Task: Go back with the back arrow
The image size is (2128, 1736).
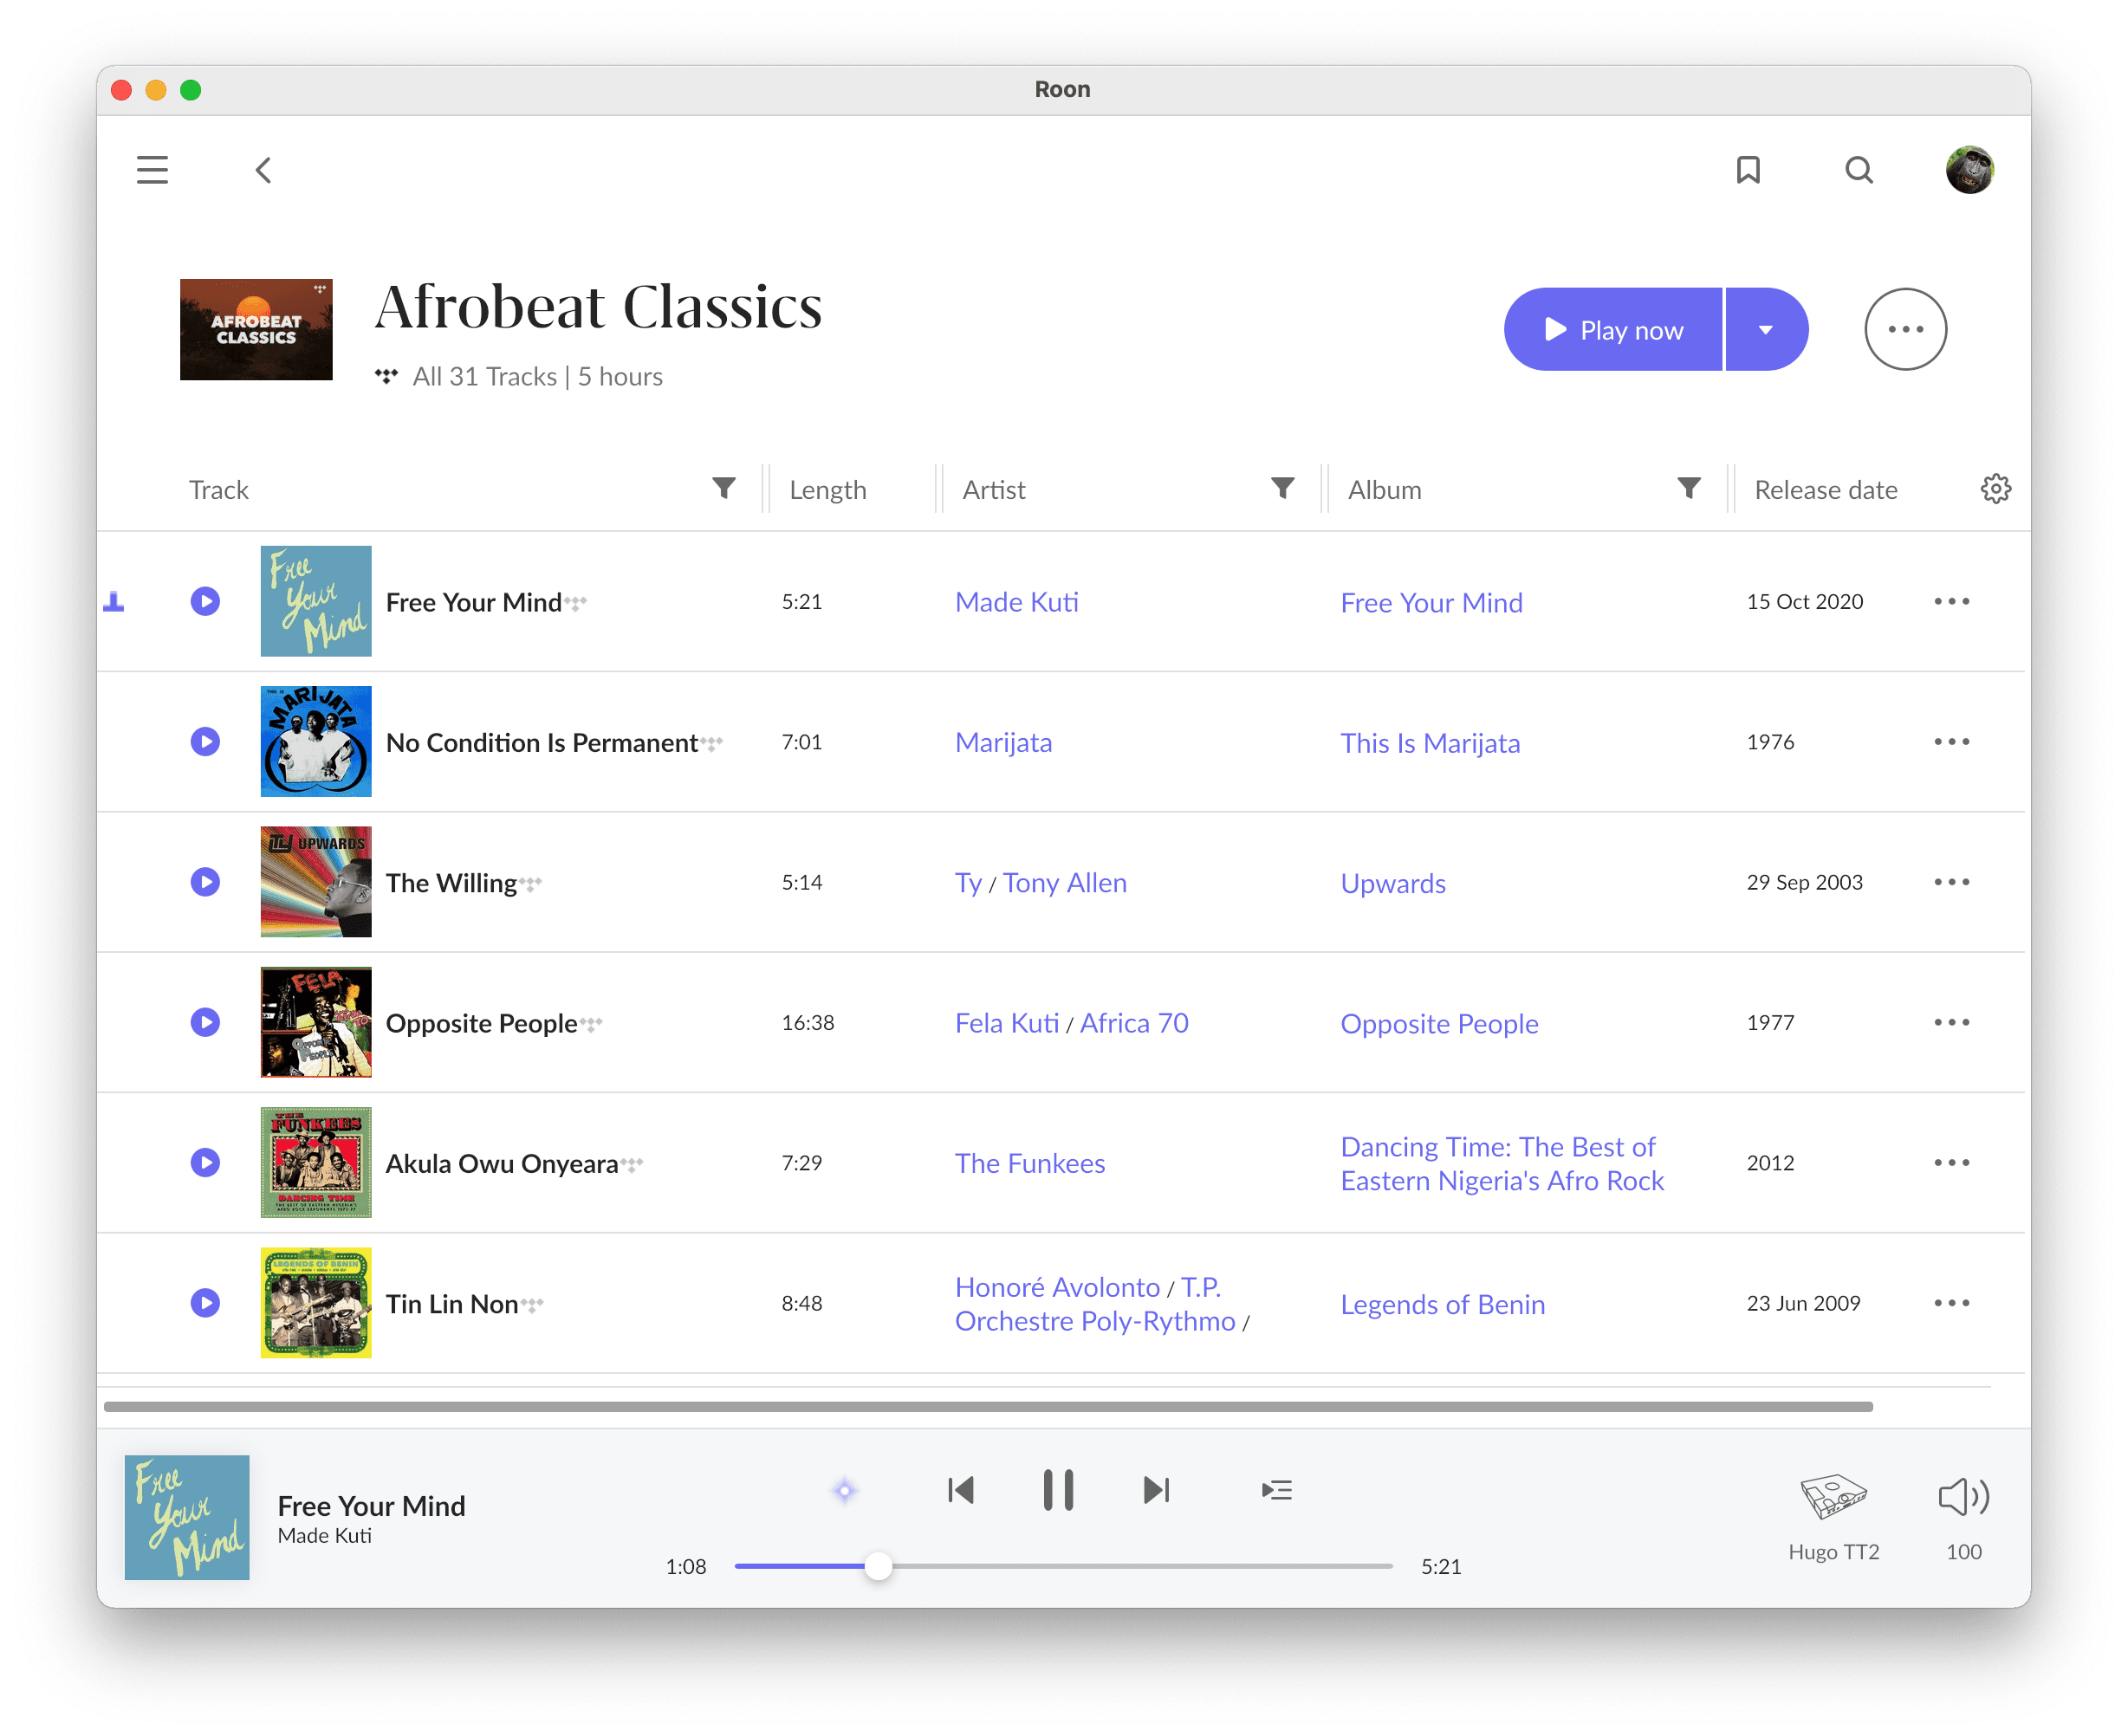Action: click(x=263, y=170)
